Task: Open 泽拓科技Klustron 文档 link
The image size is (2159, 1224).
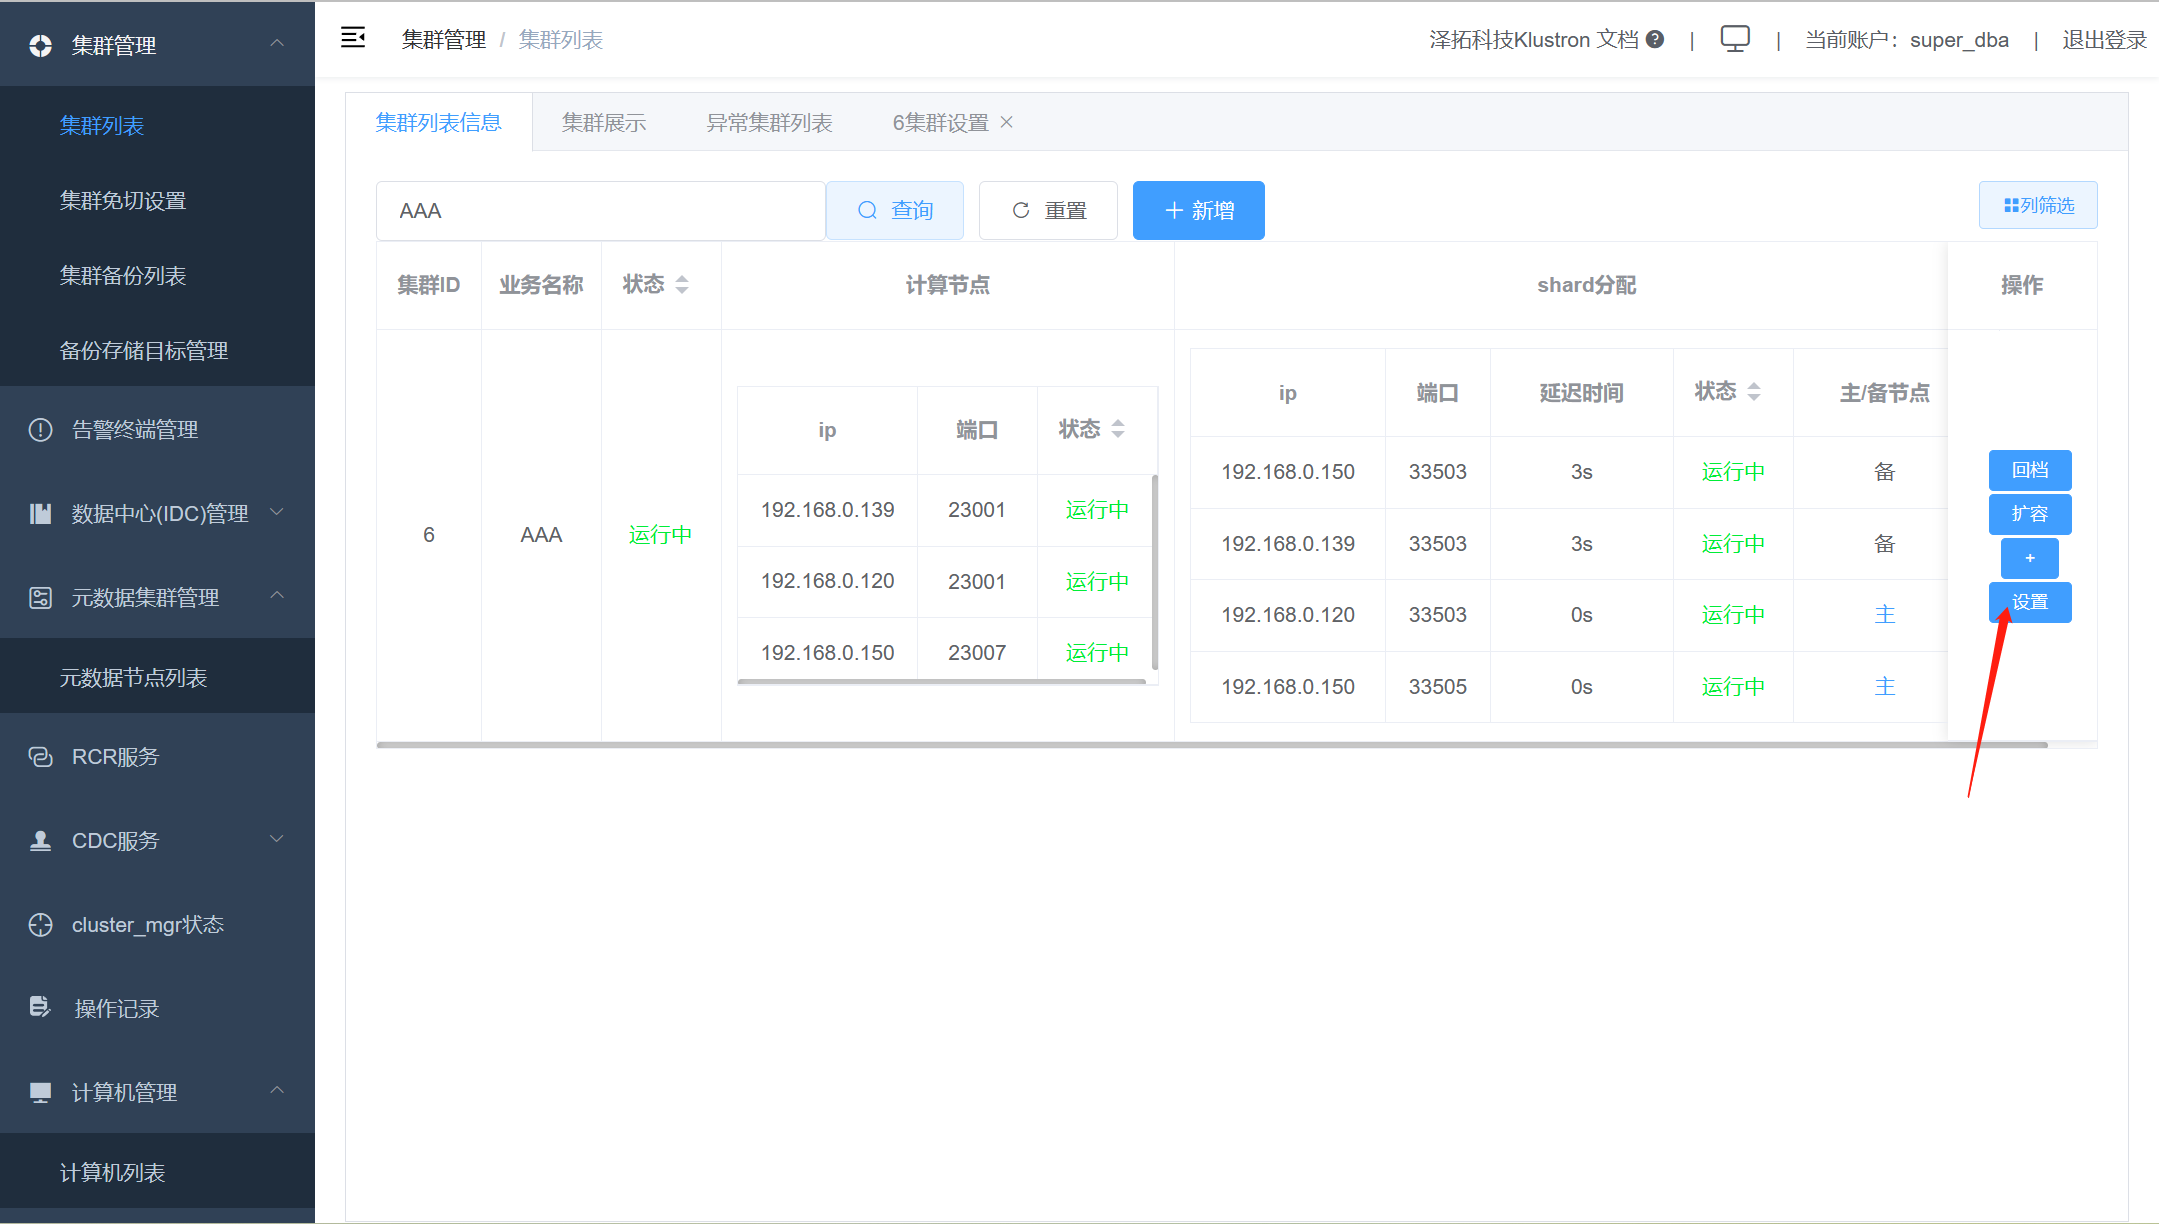Action: coord(1534,40)
